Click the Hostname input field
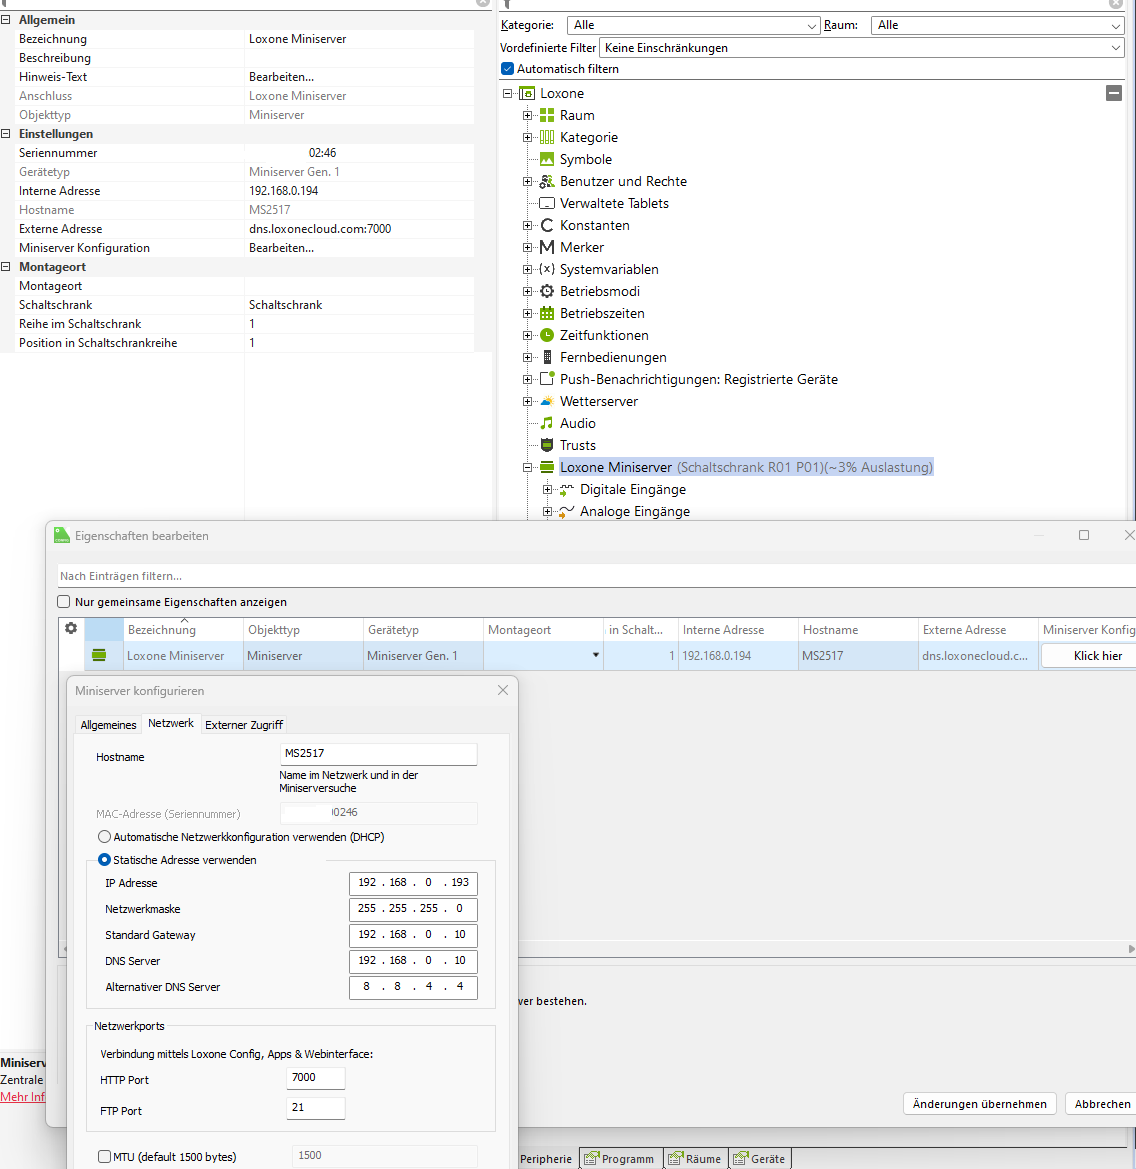 379,754
